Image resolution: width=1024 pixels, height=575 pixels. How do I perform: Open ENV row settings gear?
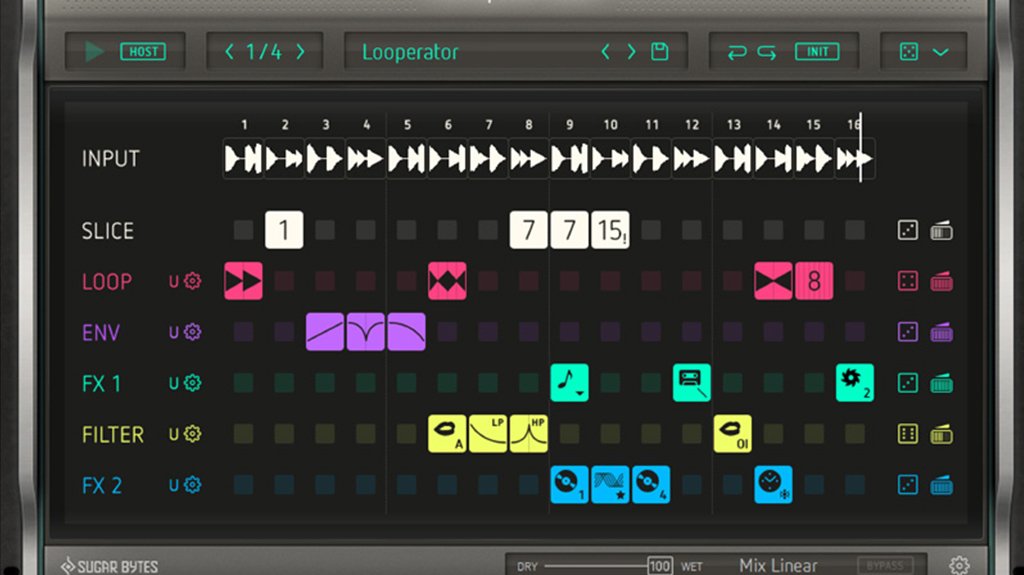coord(192,332)
